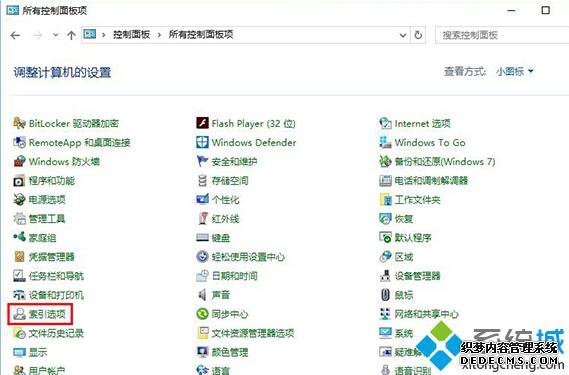
Task: Click the Windows 防火墙 firewall icon
Action: [x=19, y=161]
